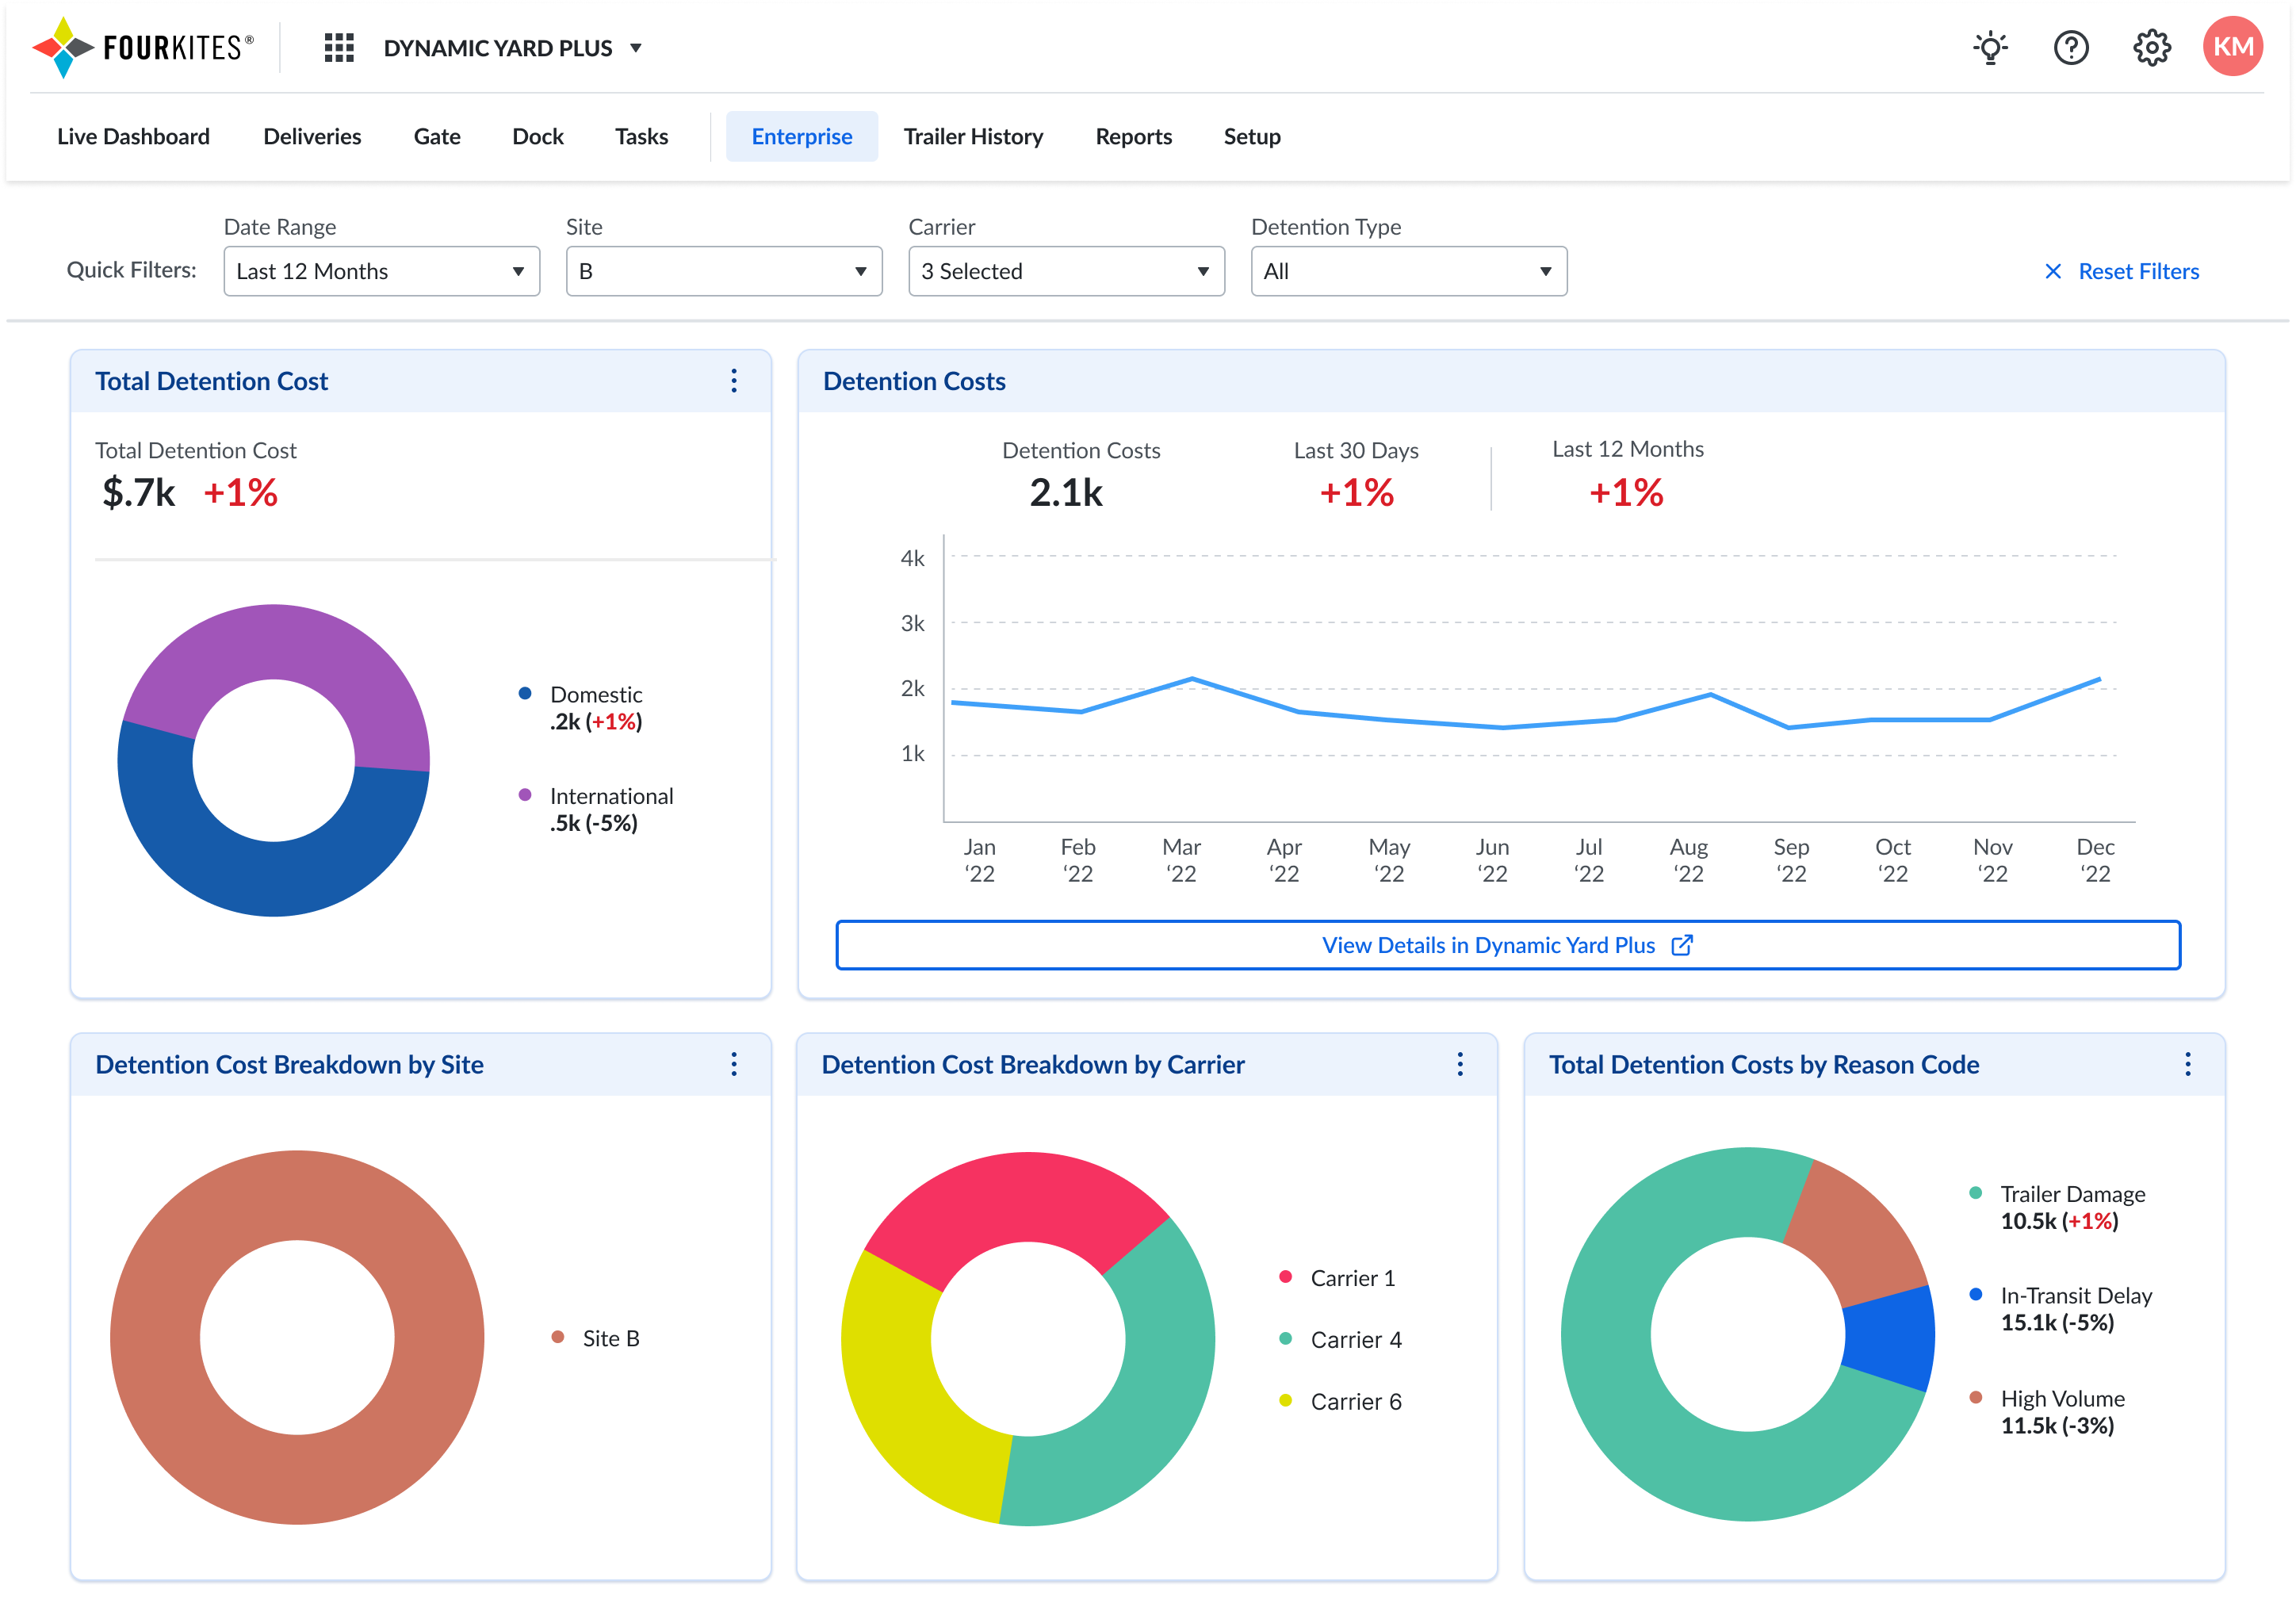Image resolution: width=2296 pixels, height=1600 pixels.
Task: Open the help question mark icon
Action: coord(2071,48)
